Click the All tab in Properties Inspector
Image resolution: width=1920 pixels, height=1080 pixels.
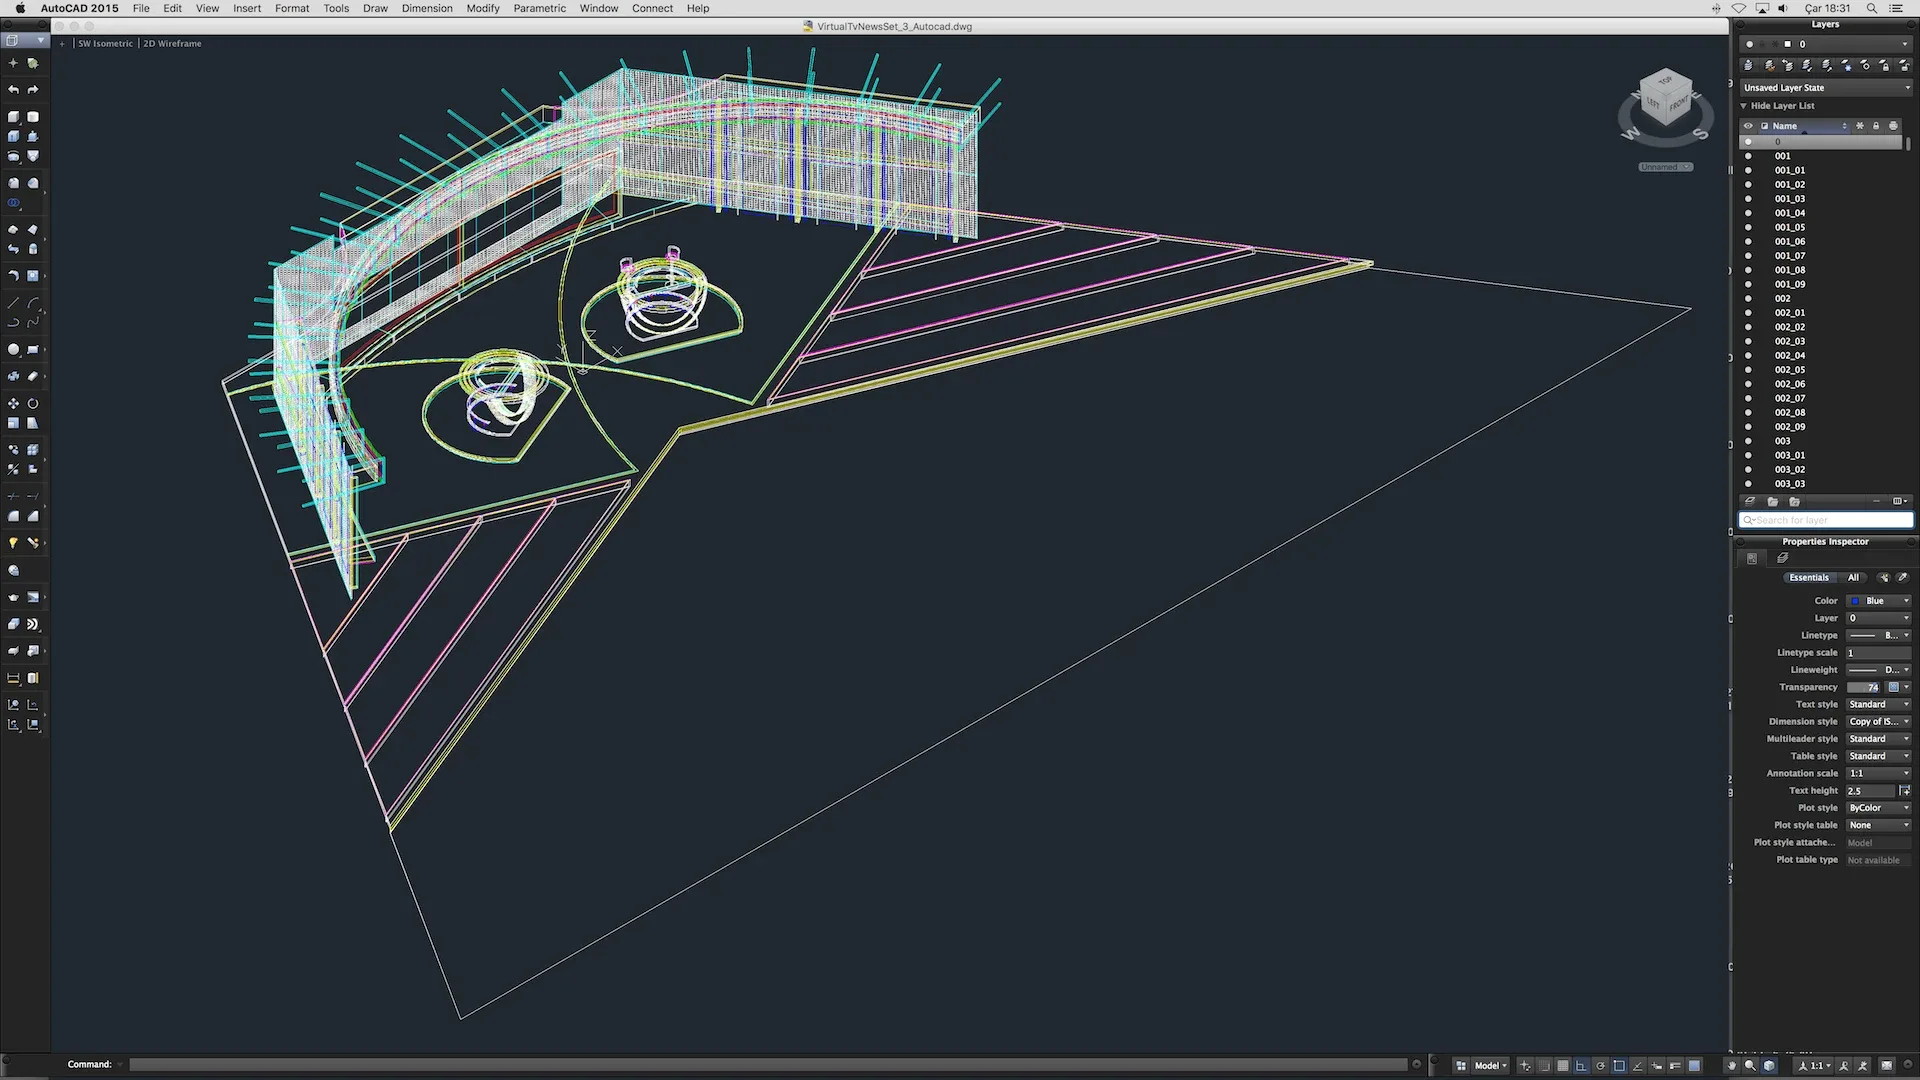coord(1853,578)
